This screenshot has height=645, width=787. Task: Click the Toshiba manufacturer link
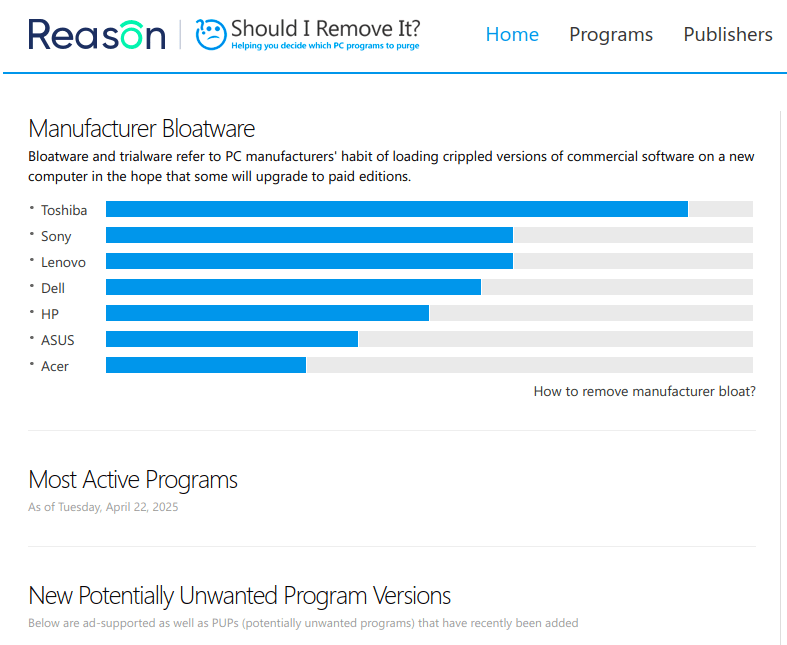click(64, 210)
